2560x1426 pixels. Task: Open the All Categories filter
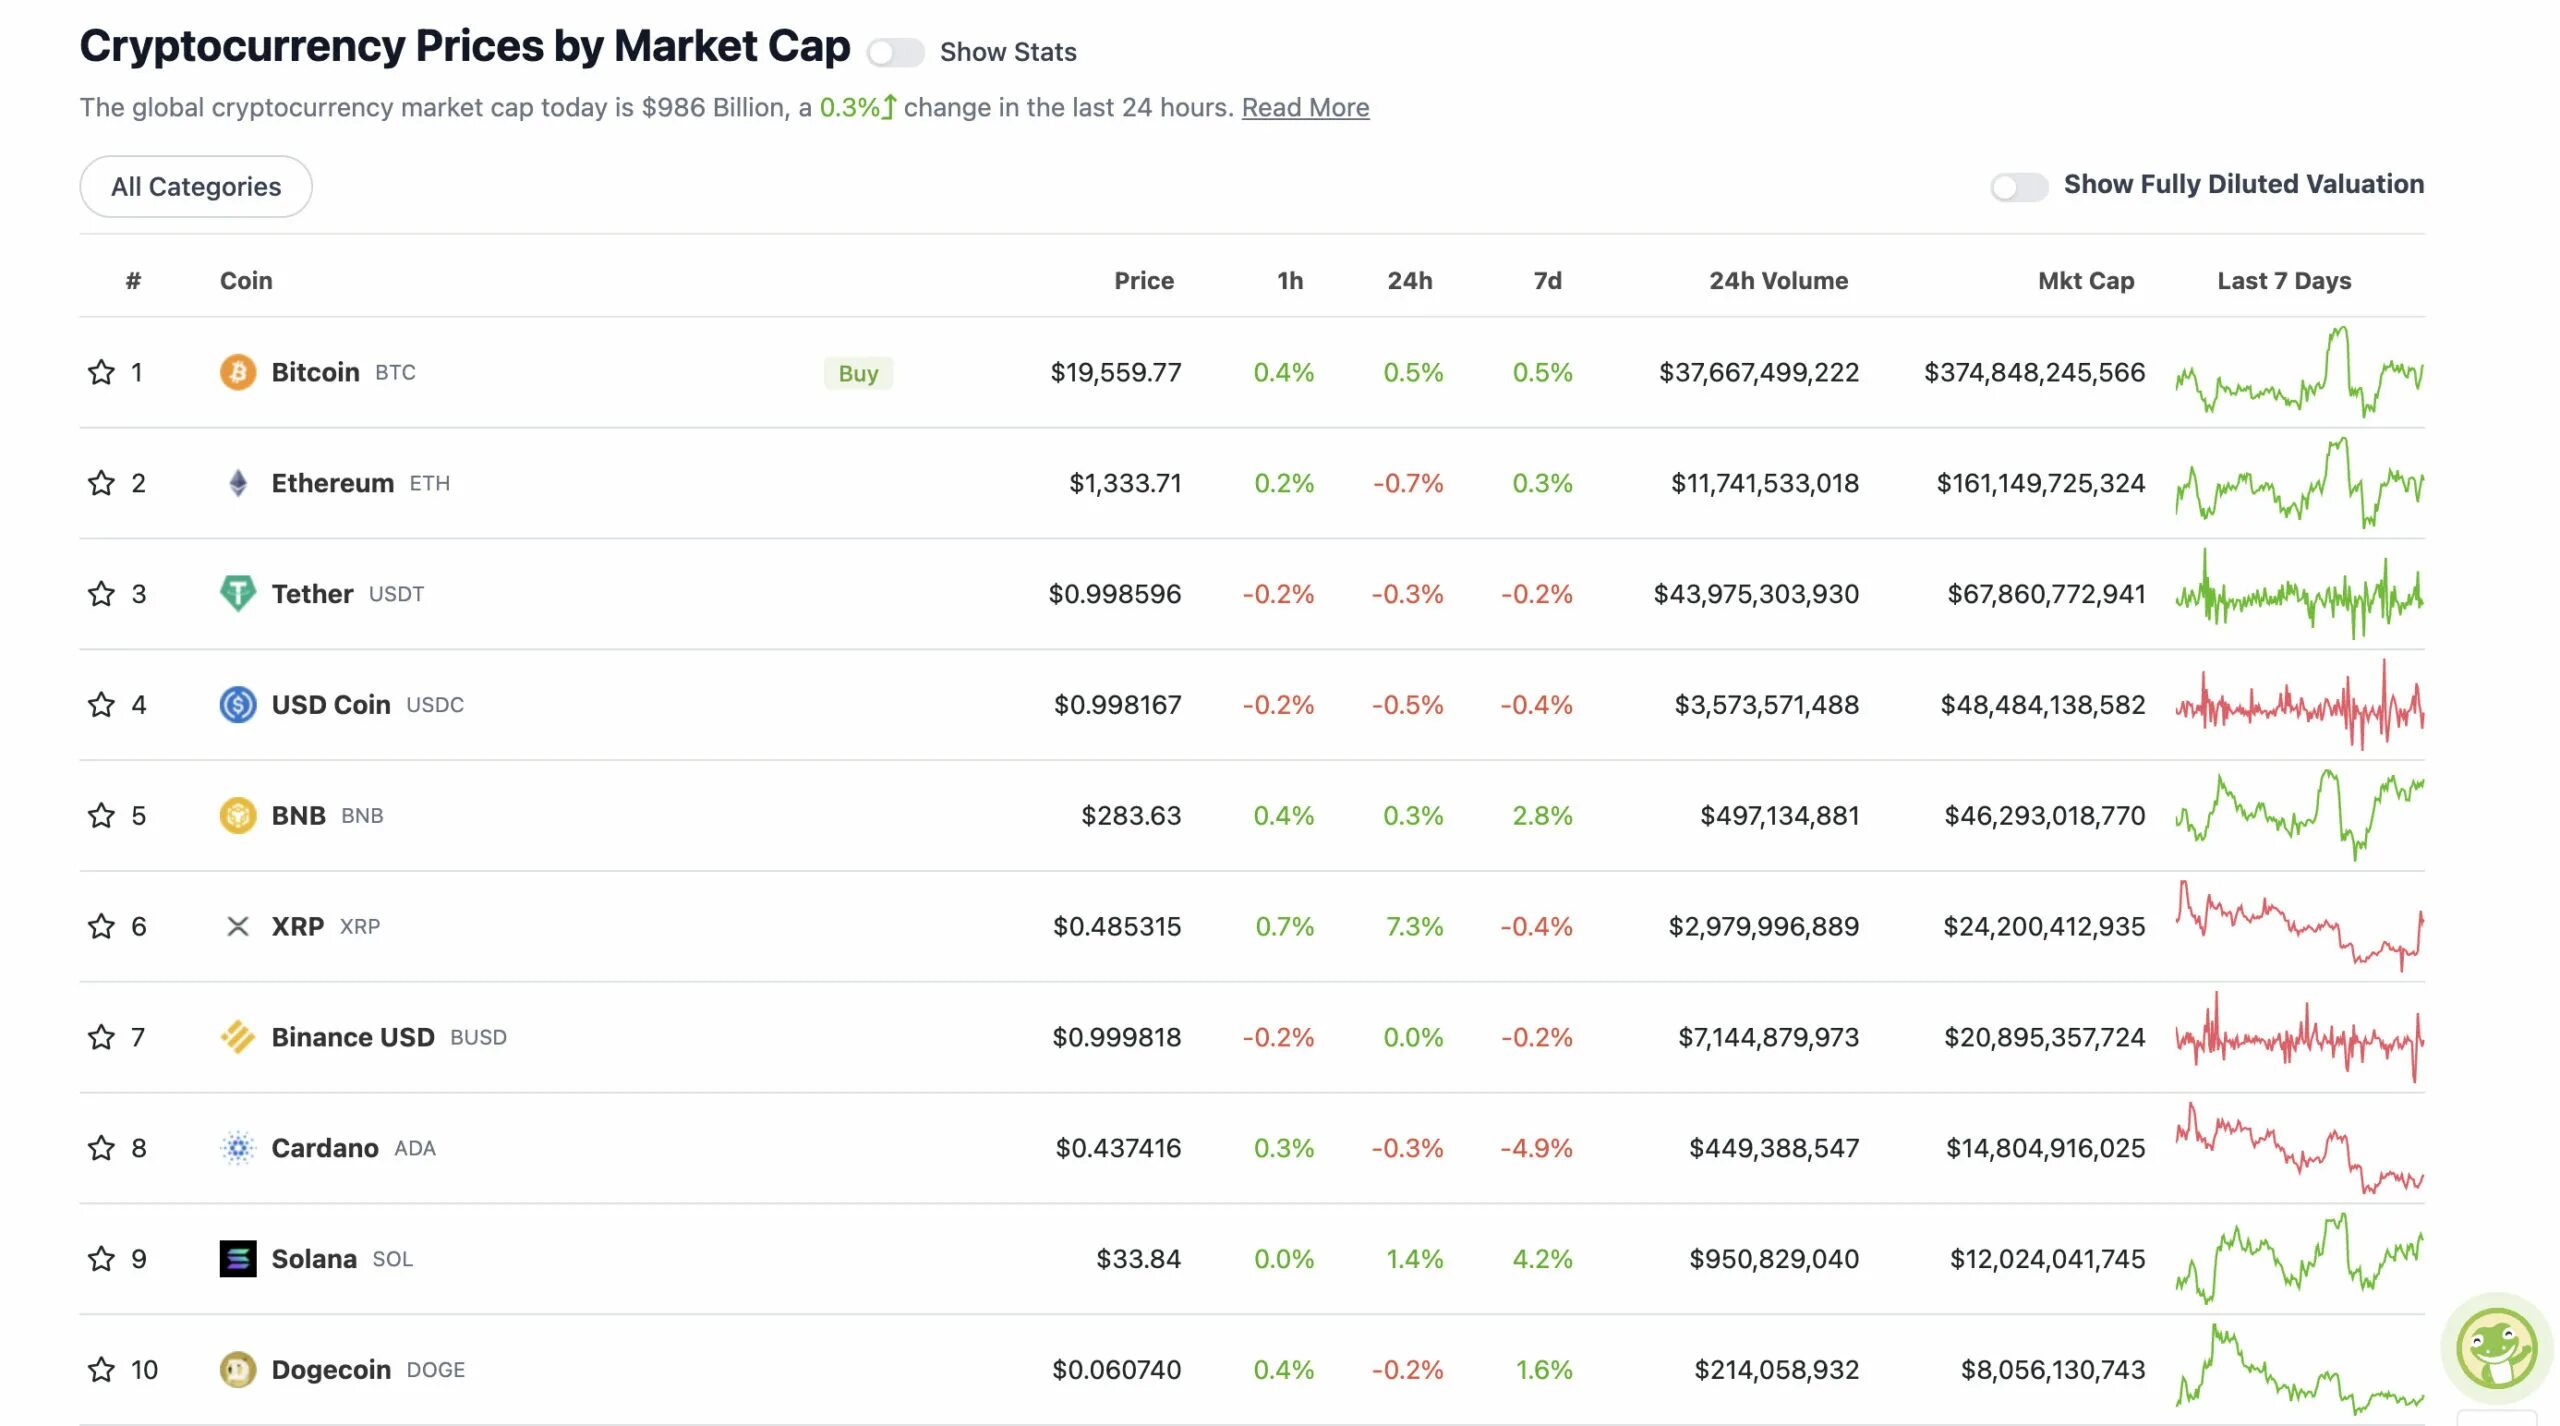(196, 186)
